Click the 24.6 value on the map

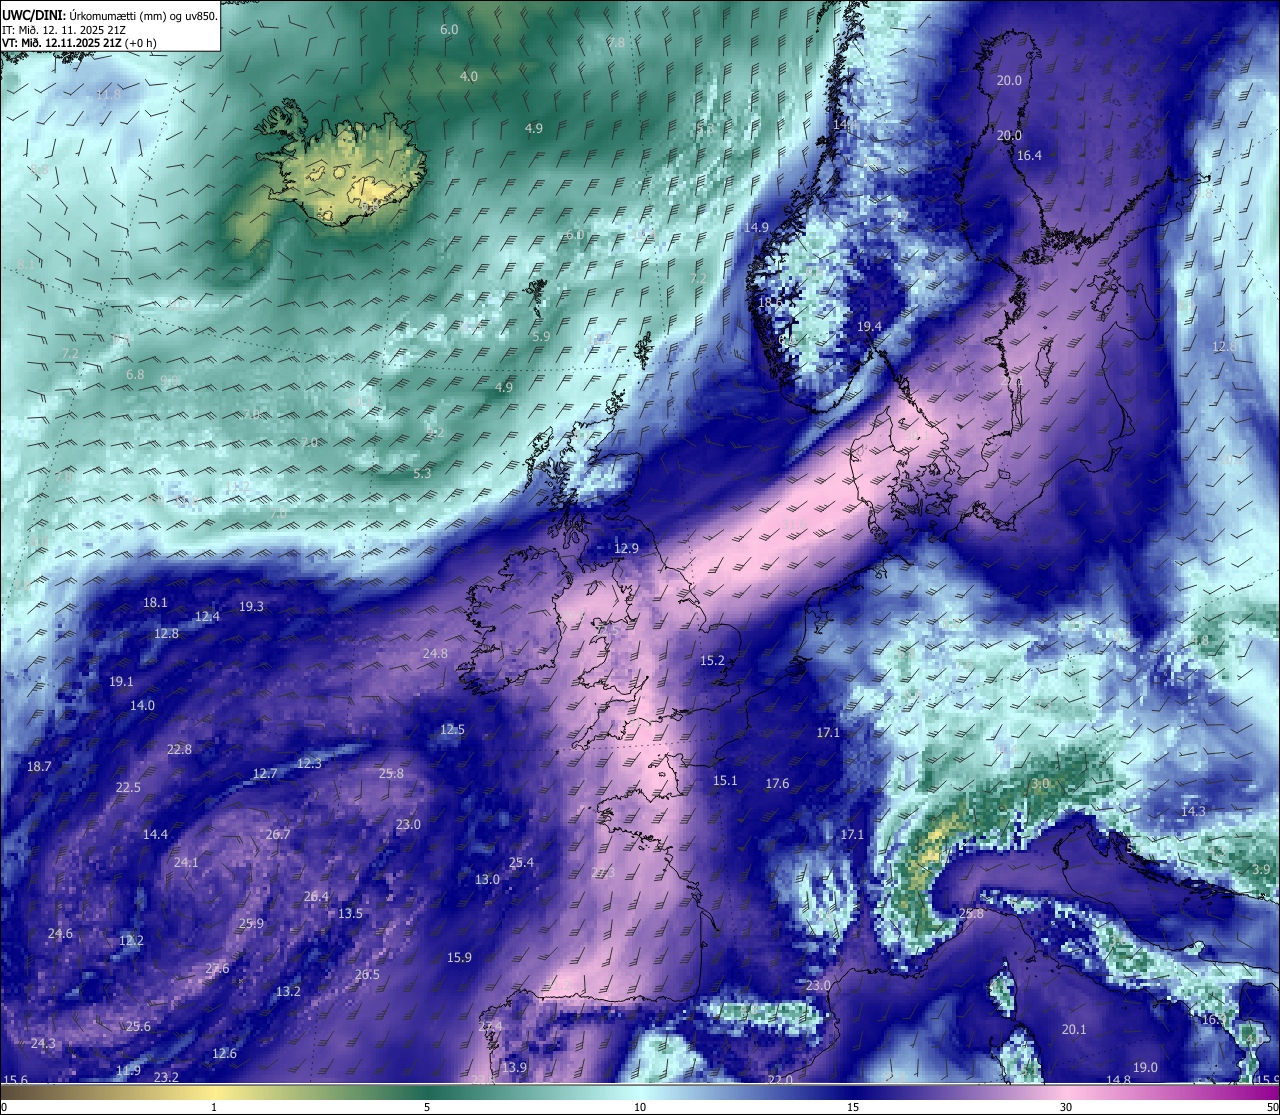(60, 934)
